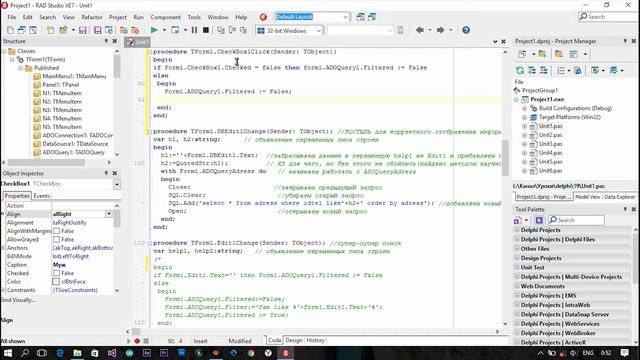Click the ENG language indicator in tray
The height and width of the screenshot is (360, 640).
point(588,353)
